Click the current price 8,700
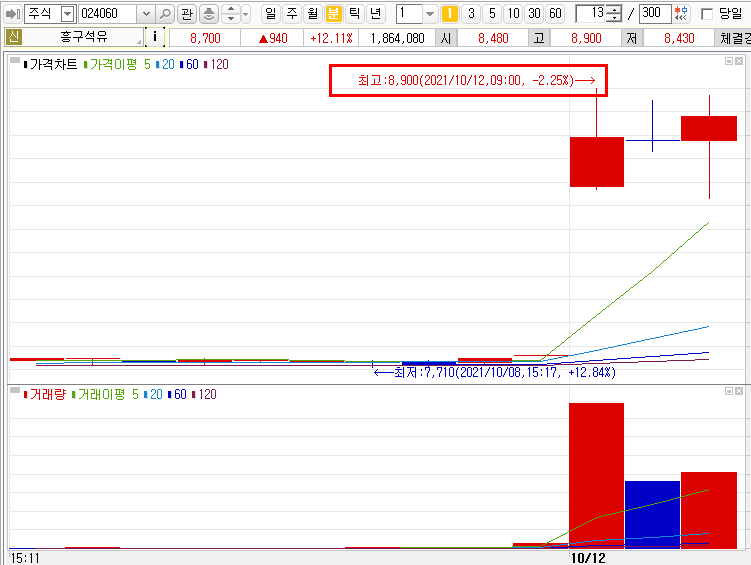The width and height of the screenshot is (751, 565). click(x=205, y=38)
